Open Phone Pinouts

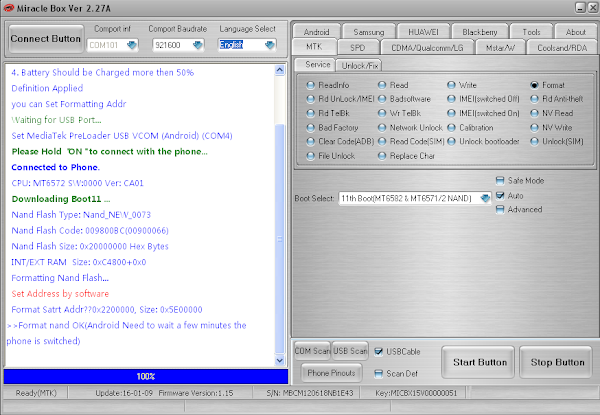pos(331,373)
